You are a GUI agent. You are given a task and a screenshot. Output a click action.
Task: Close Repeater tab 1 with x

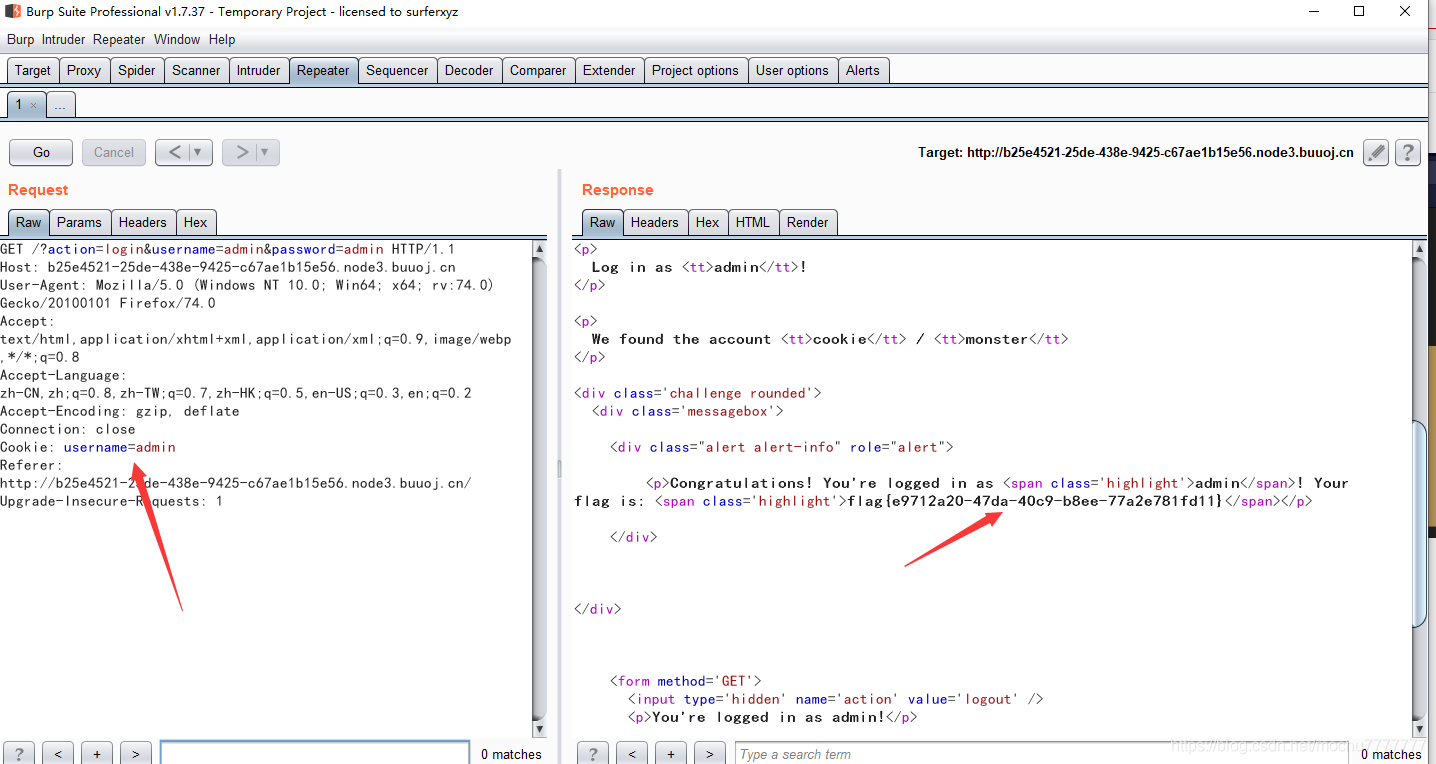tap(33, 105)
